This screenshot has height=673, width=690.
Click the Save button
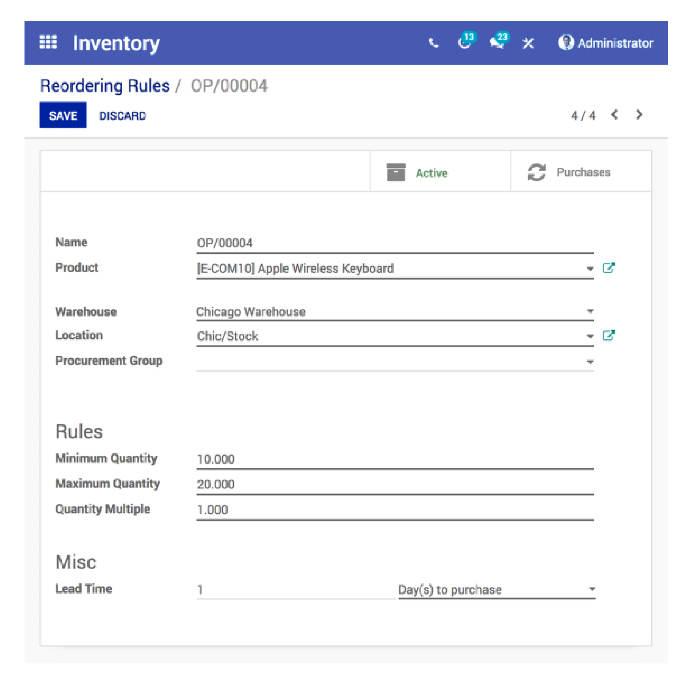pyautogui.click(x=63, y=116)
